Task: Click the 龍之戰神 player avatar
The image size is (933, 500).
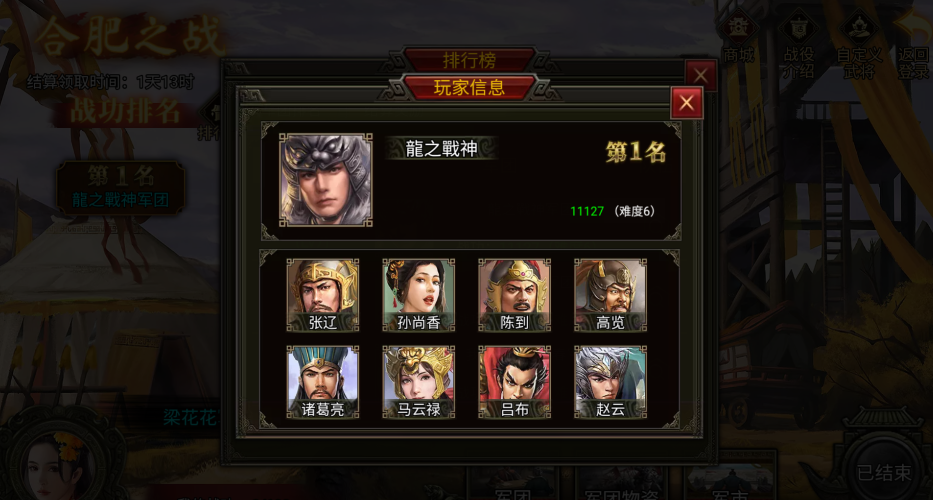Action: tap(325, 180)
